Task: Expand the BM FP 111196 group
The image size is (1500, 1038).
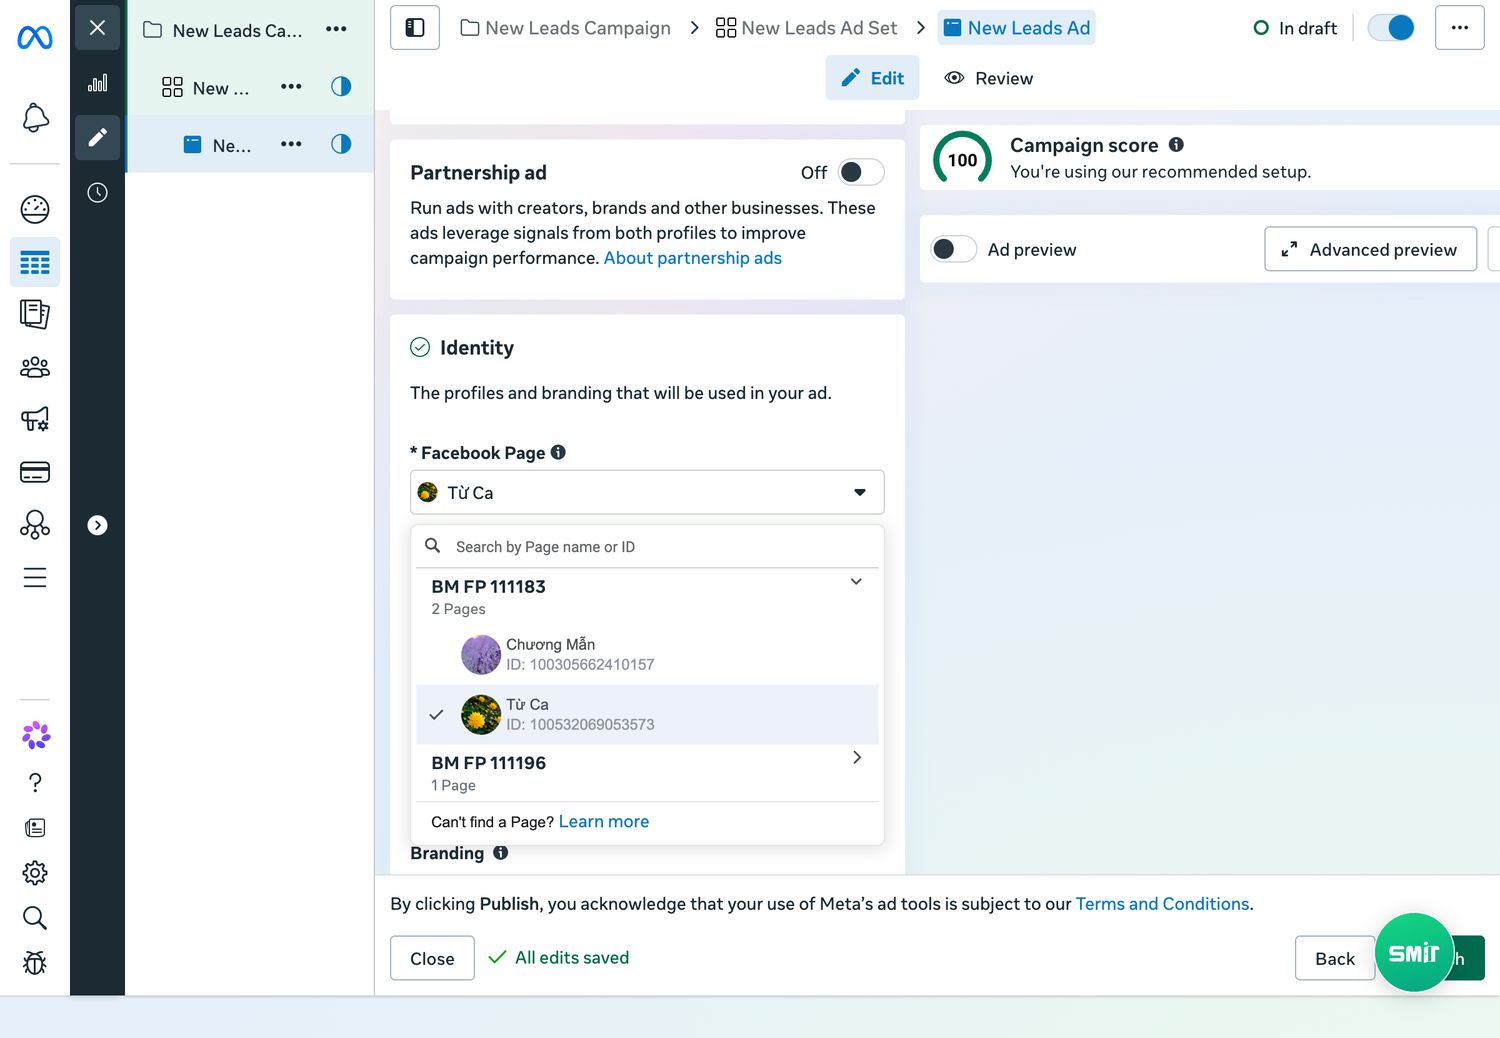Action: [856, 758]
